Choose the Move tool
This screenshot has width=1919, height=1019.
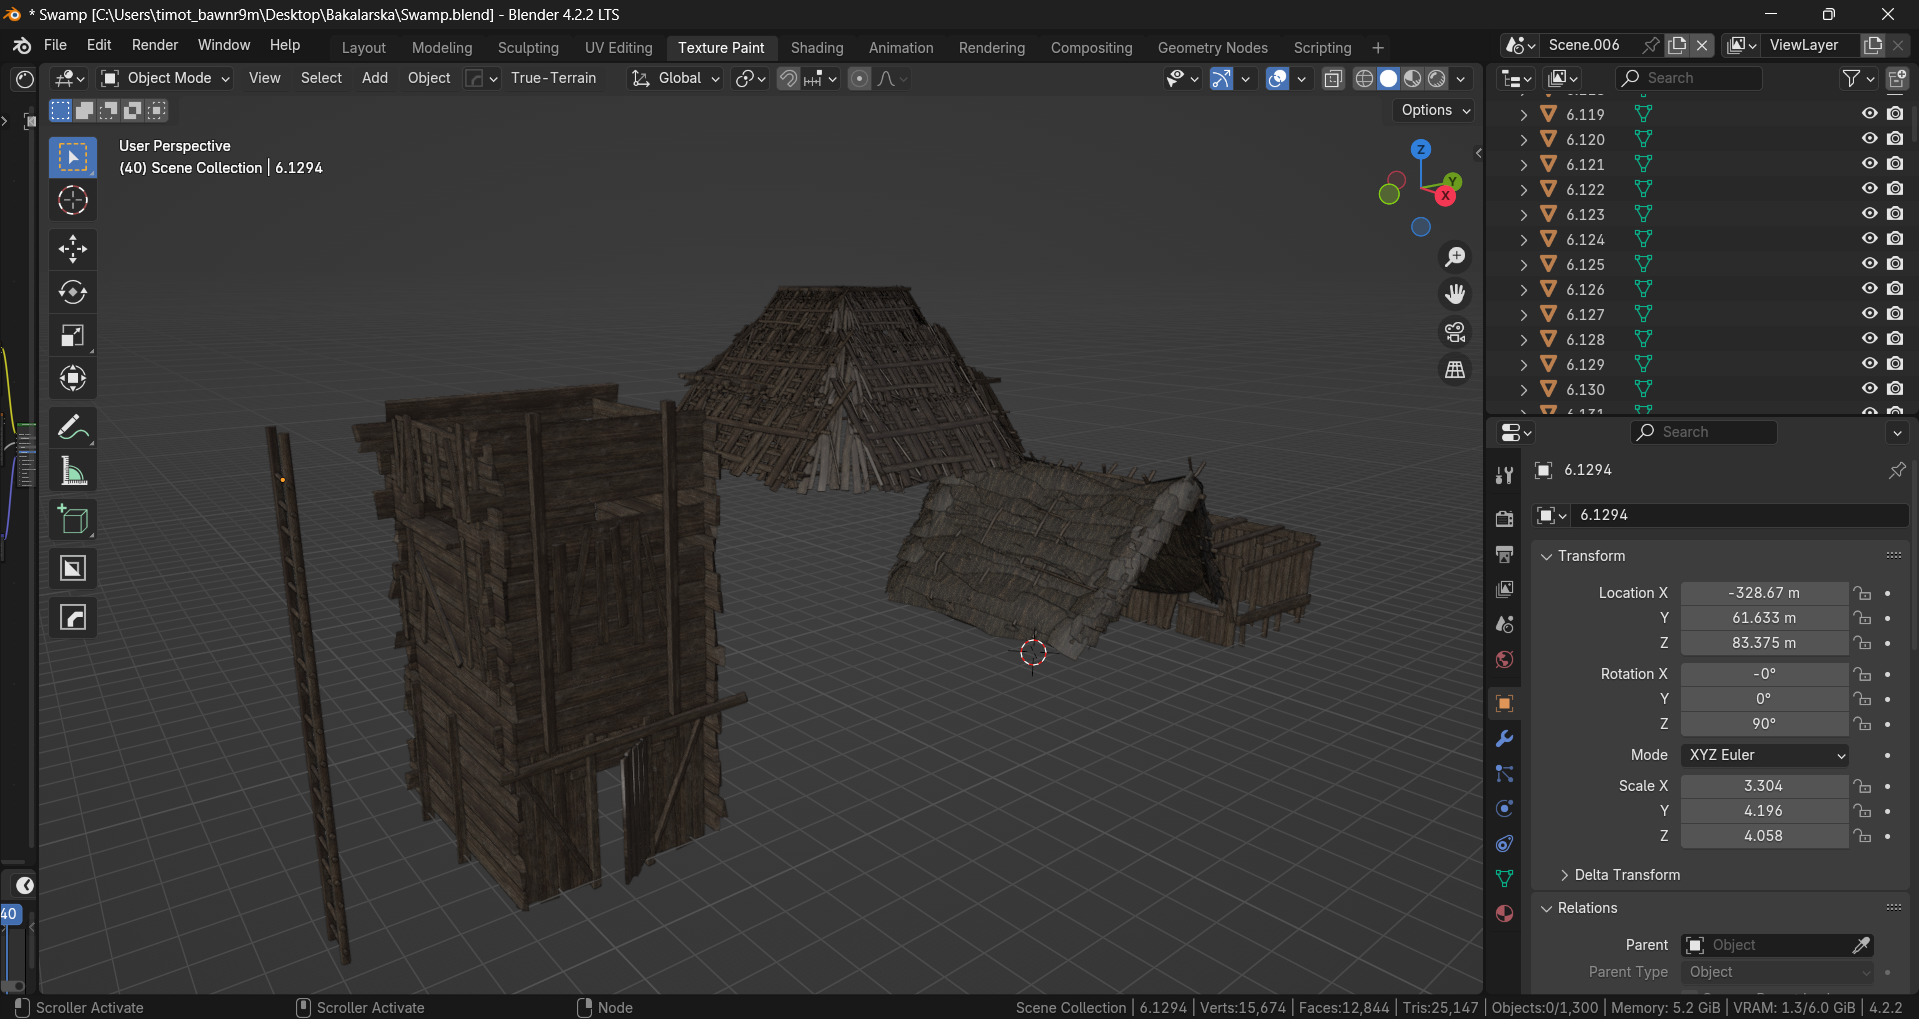[x=73, y=249]
